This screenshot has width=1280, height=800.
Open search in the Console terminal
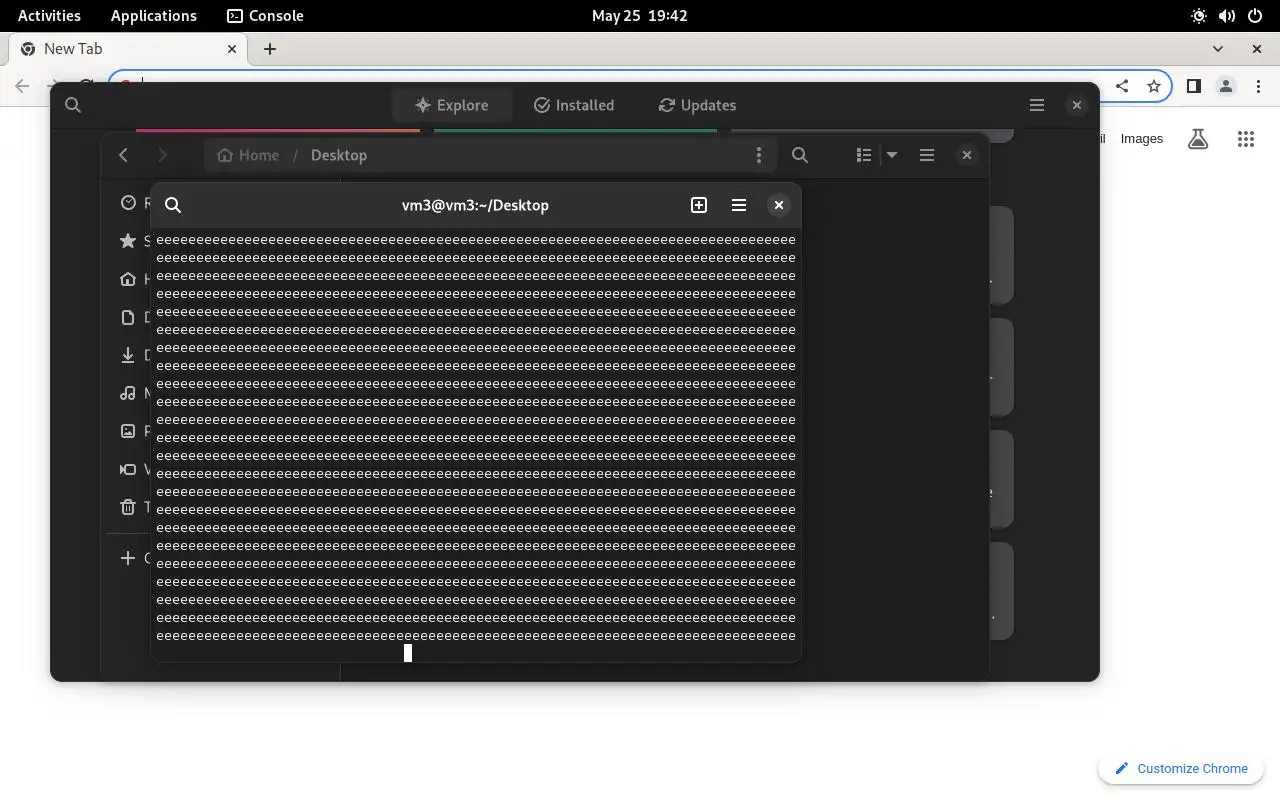173,205
